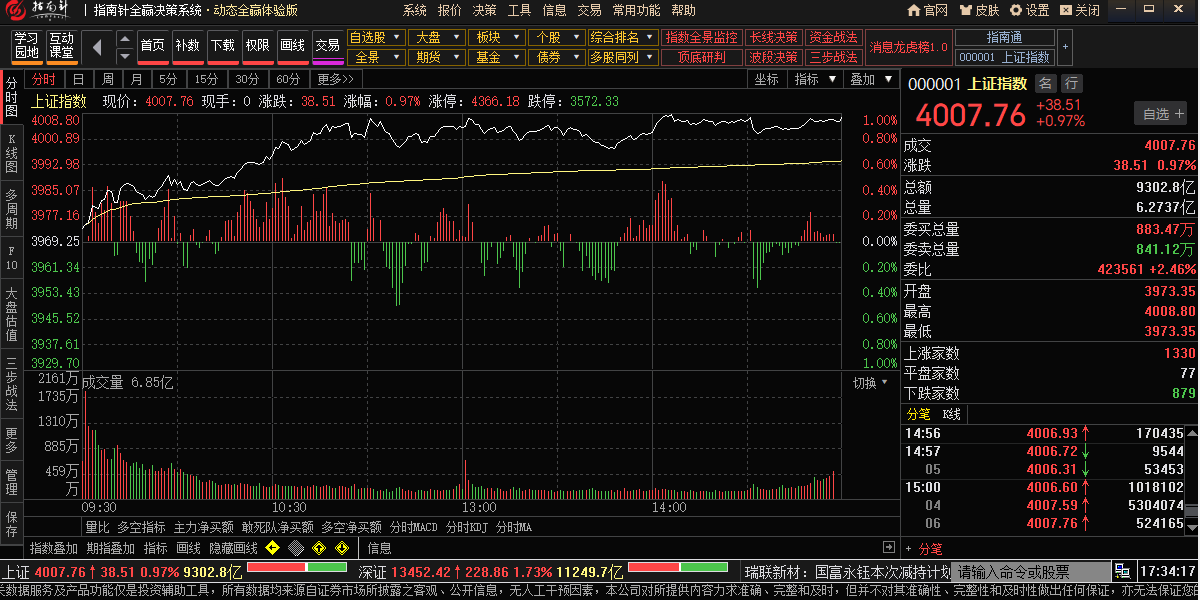Click the 顶底研判 button
The height and width of the screenshot is (600, 1200).
click(x=702, y=57)
